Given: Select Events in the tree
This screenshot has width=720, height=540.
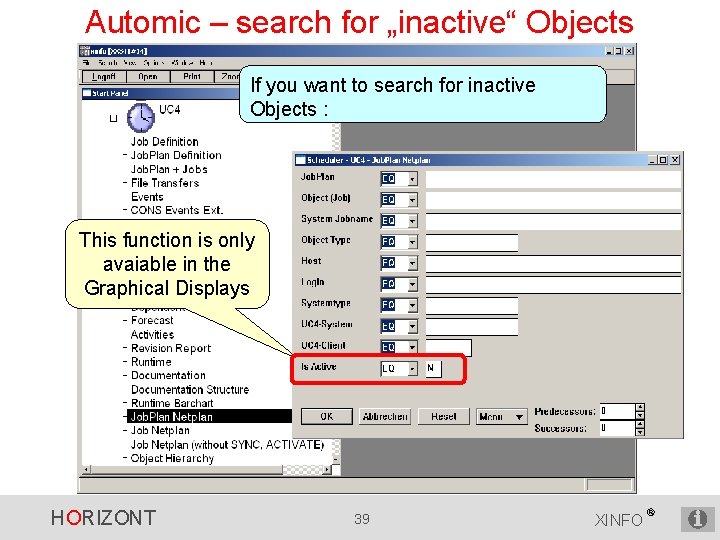Looking at the screenshot, I should (147, 197).
